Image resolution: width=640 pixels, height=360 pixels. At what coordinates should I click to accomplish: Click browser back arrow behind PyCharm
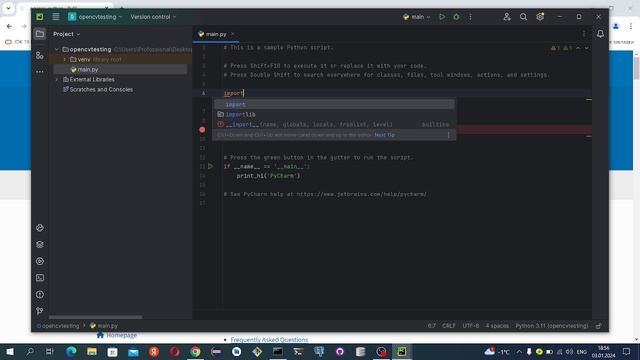coord(9,26)
